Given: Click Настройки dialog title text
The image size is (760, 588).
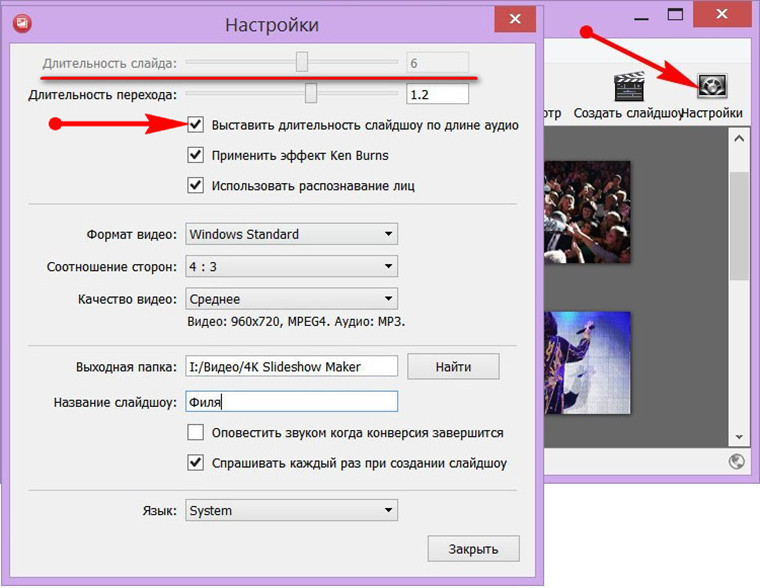Looking at the screenshot, I should tap(272, 25).
